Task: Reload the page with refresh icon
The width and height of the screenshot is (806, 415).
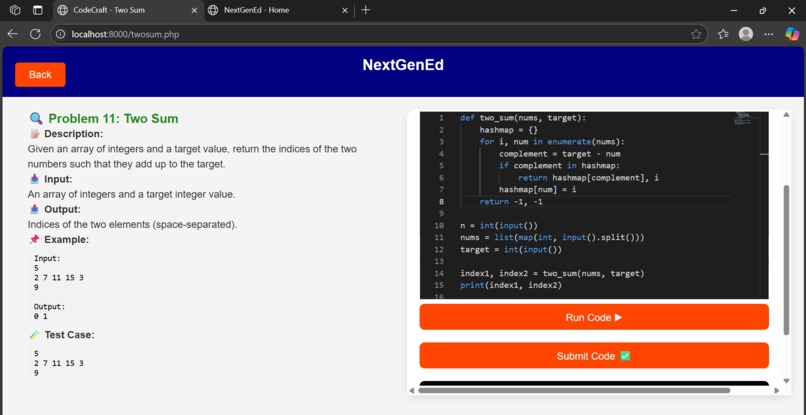Action: coord(35,34)
